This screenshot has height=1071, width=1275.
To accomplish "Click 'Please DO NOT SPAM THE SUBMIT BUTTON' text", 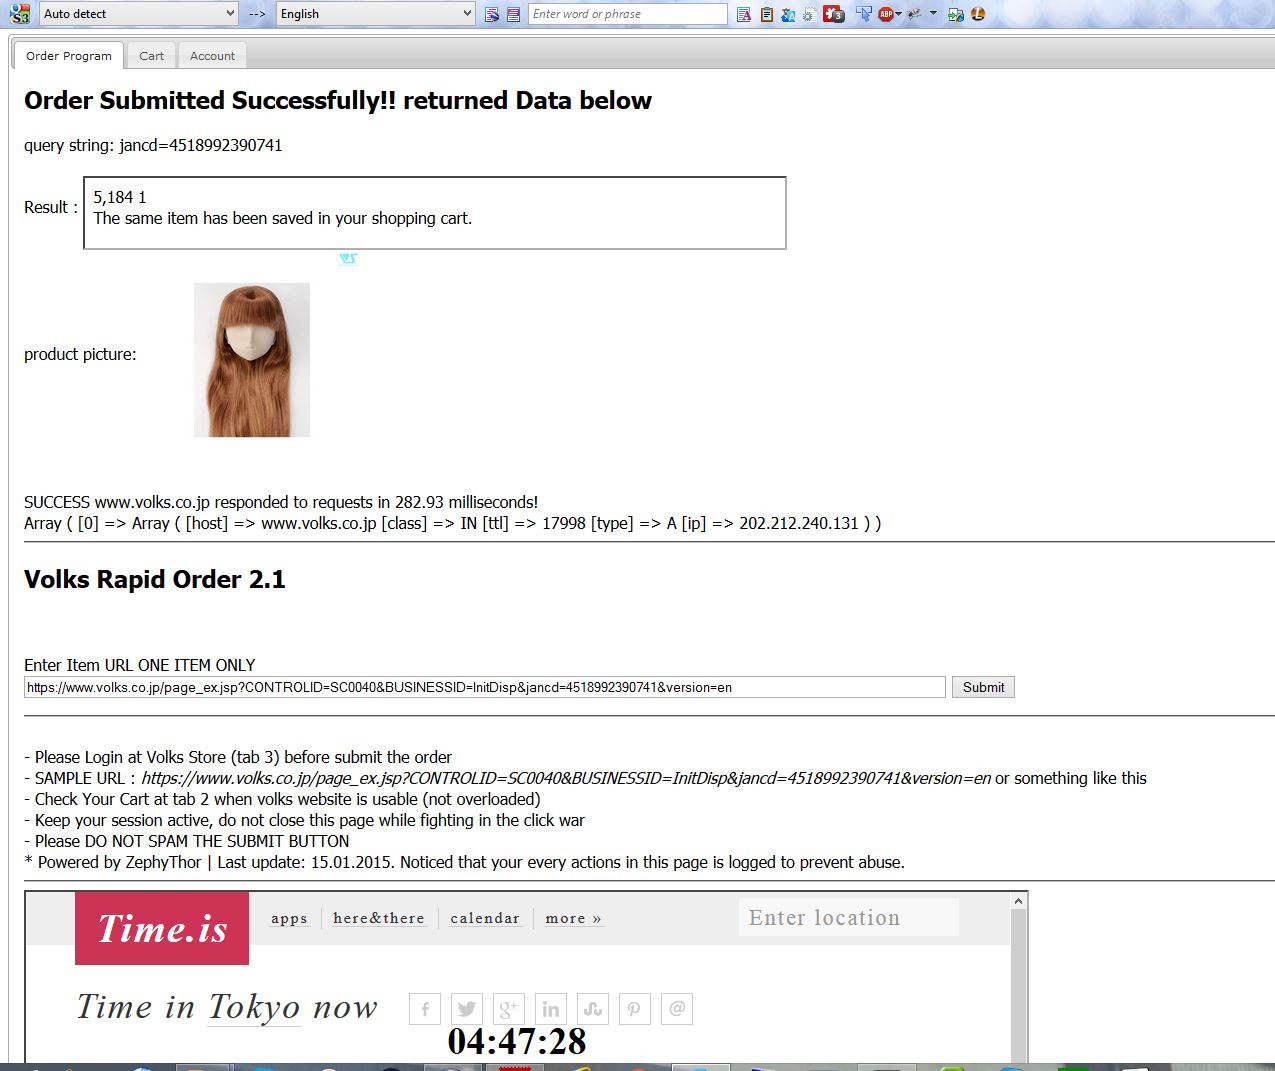I will (x=192, y=841).
